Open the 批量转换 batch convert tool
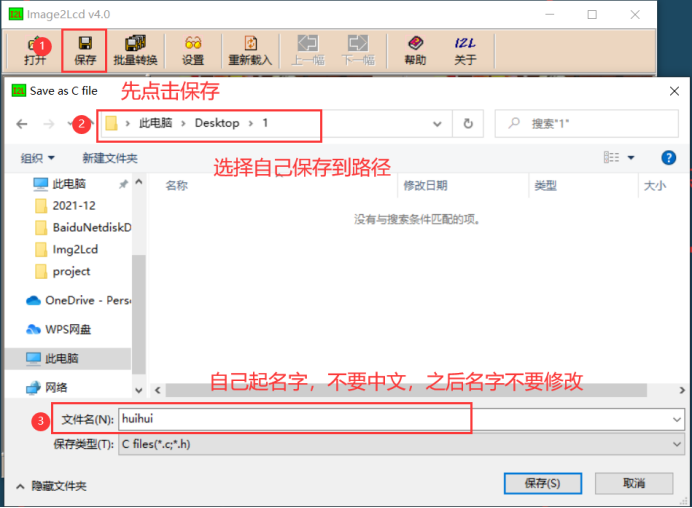Screen dimensions: 692x508 [135, 50]
